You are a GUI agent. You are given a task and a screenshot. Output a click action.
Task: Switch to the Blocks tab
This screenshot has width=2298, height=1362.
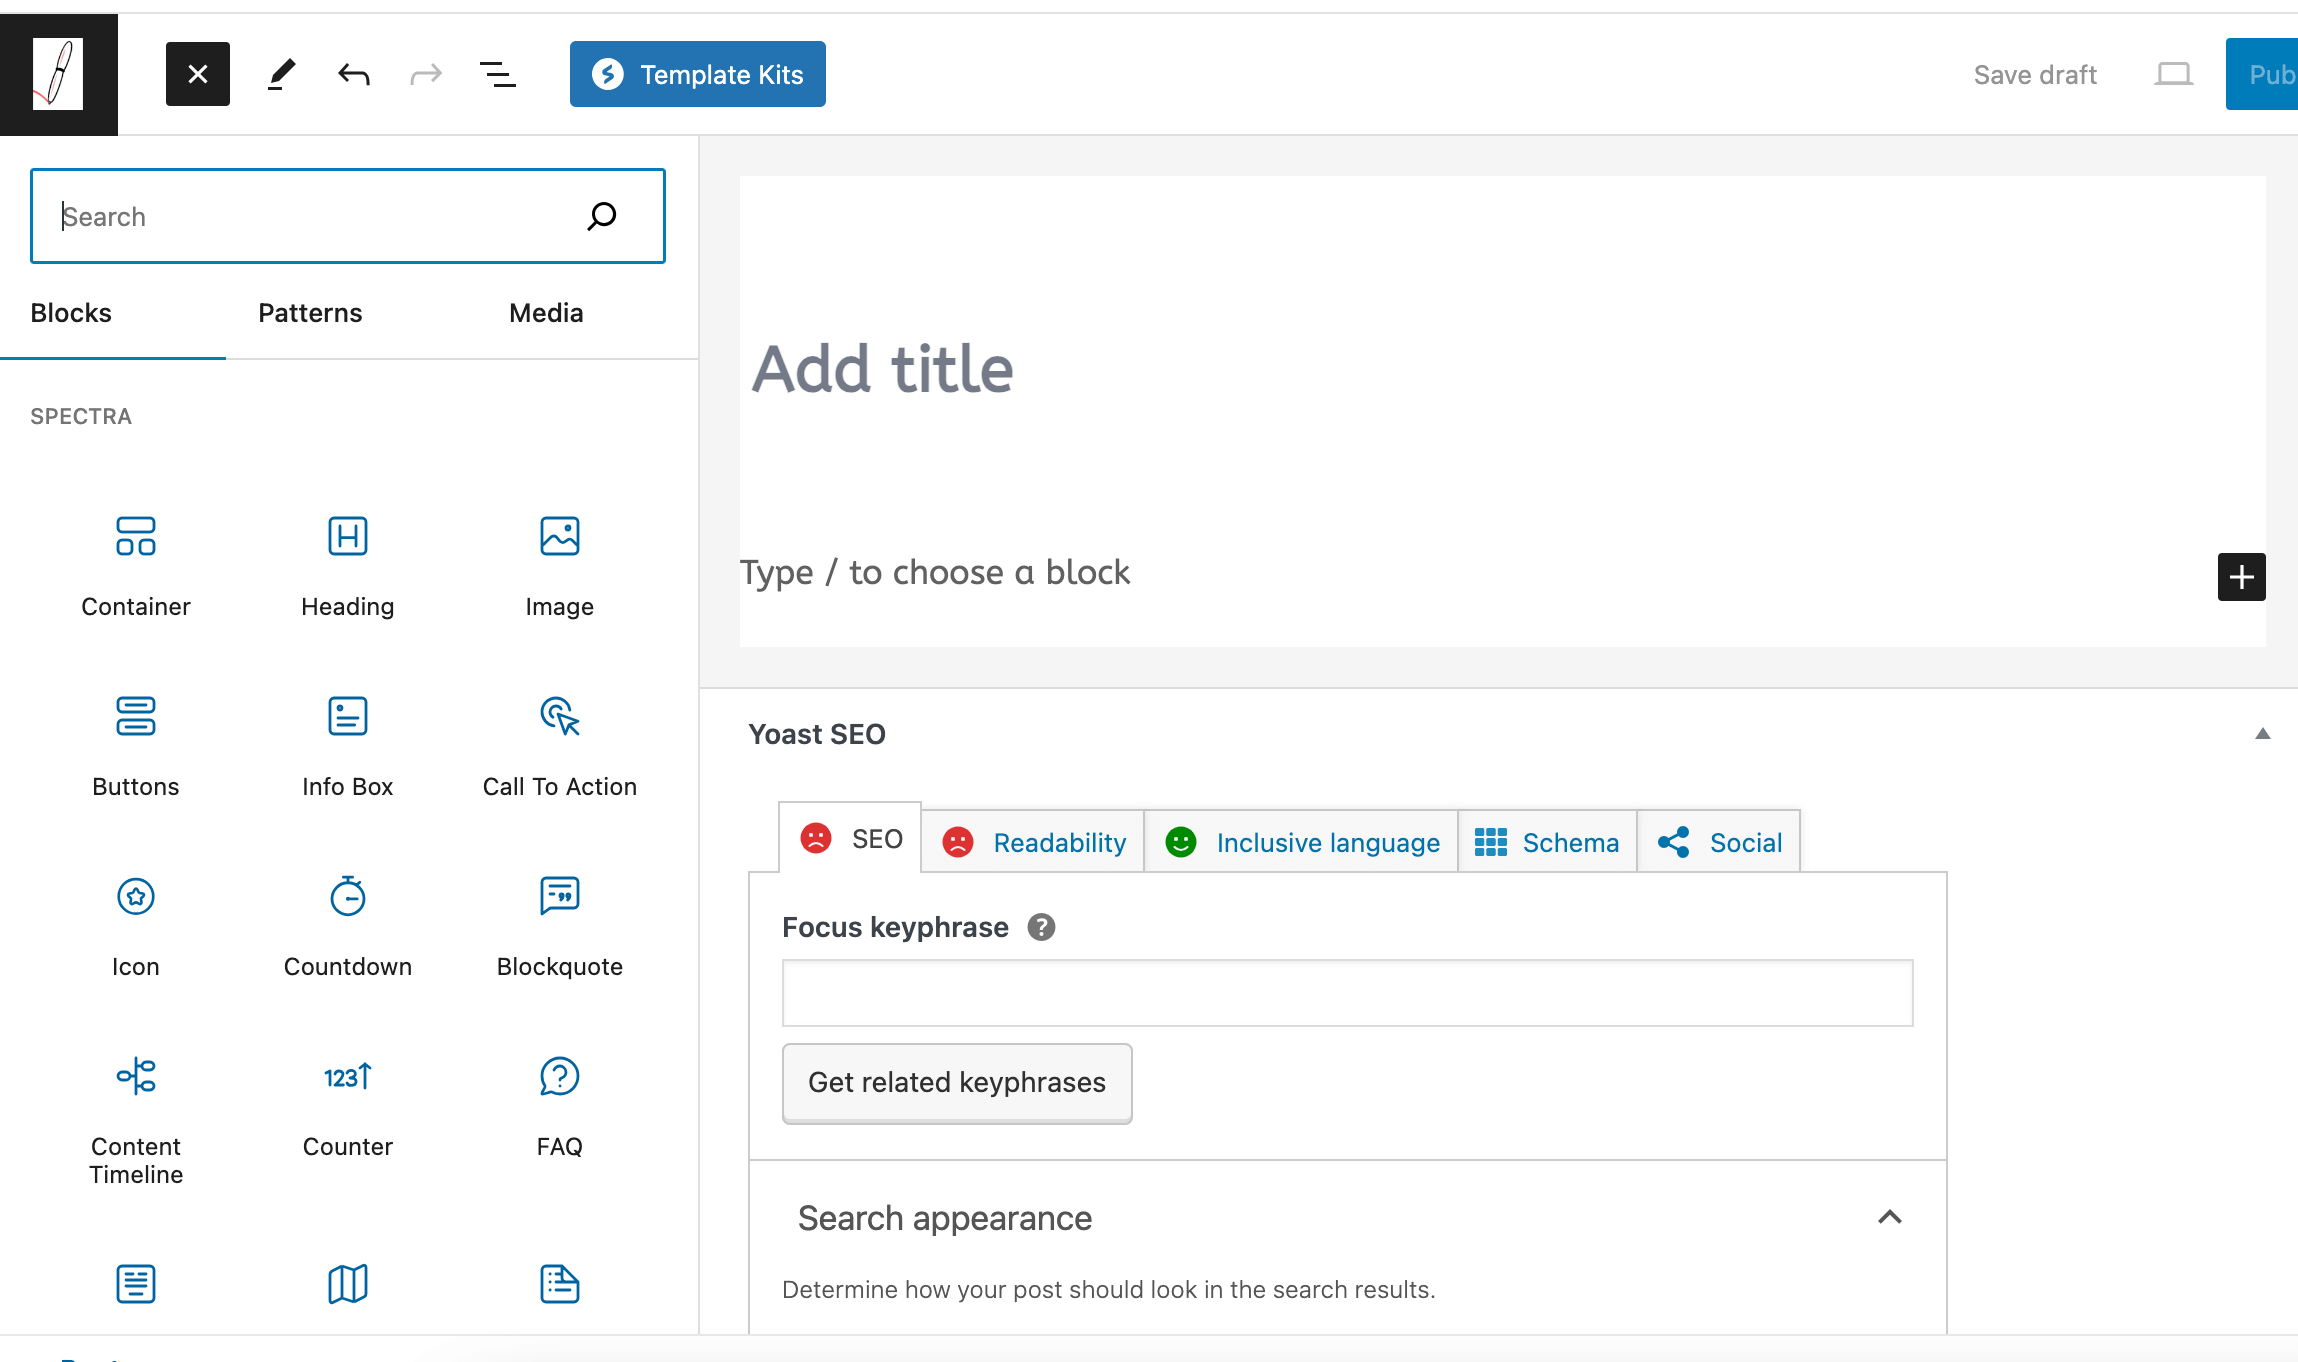[x=71, y=313]
